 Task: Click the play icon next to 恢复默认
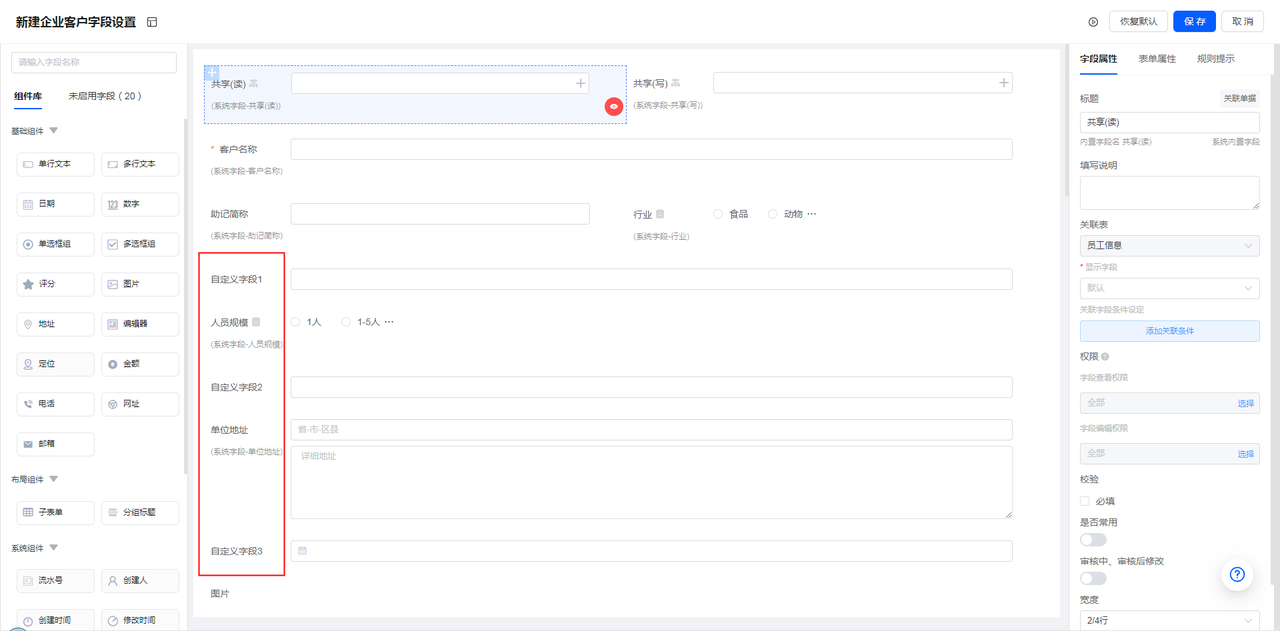pos(1093,22)
